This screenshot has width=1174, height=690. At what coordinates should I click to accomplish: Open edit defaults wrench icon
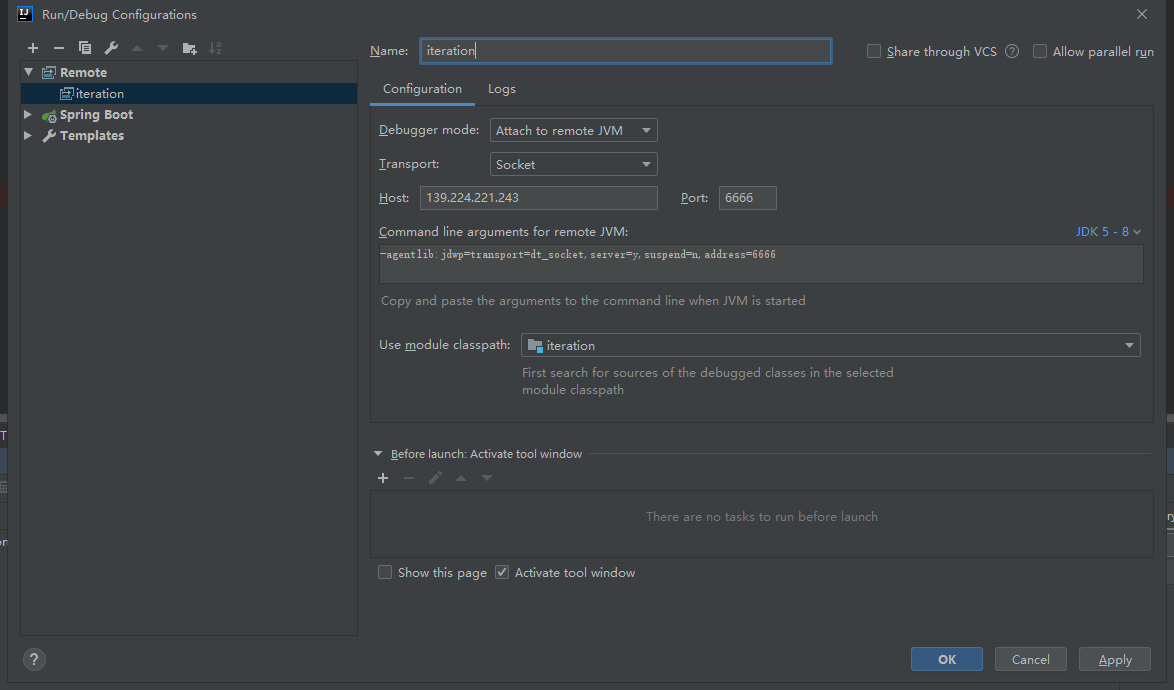(111, 48)
